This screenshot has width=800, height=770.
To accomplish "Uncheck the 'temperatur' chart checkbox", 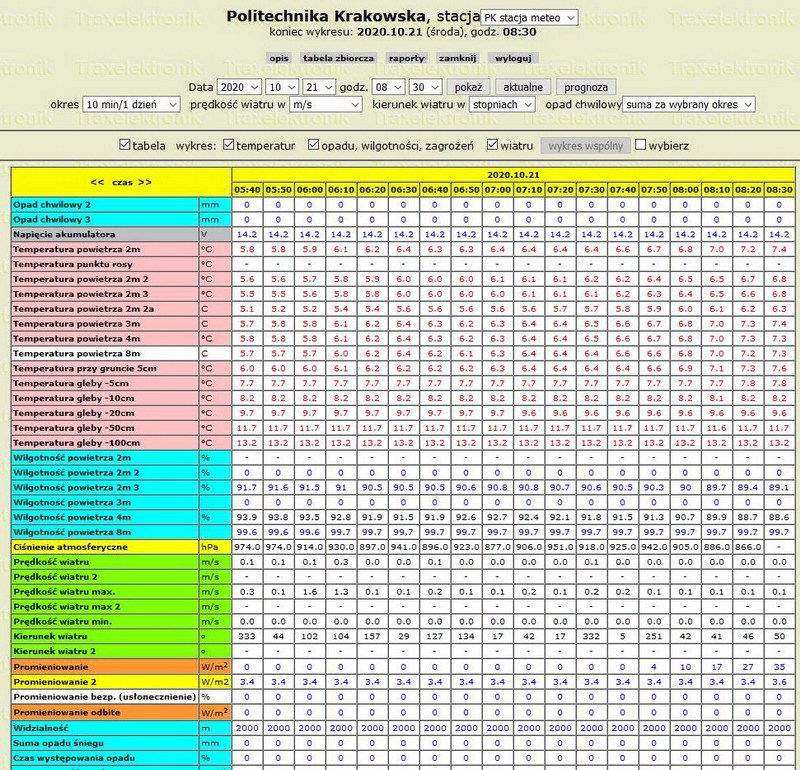I will pos(229,145).
